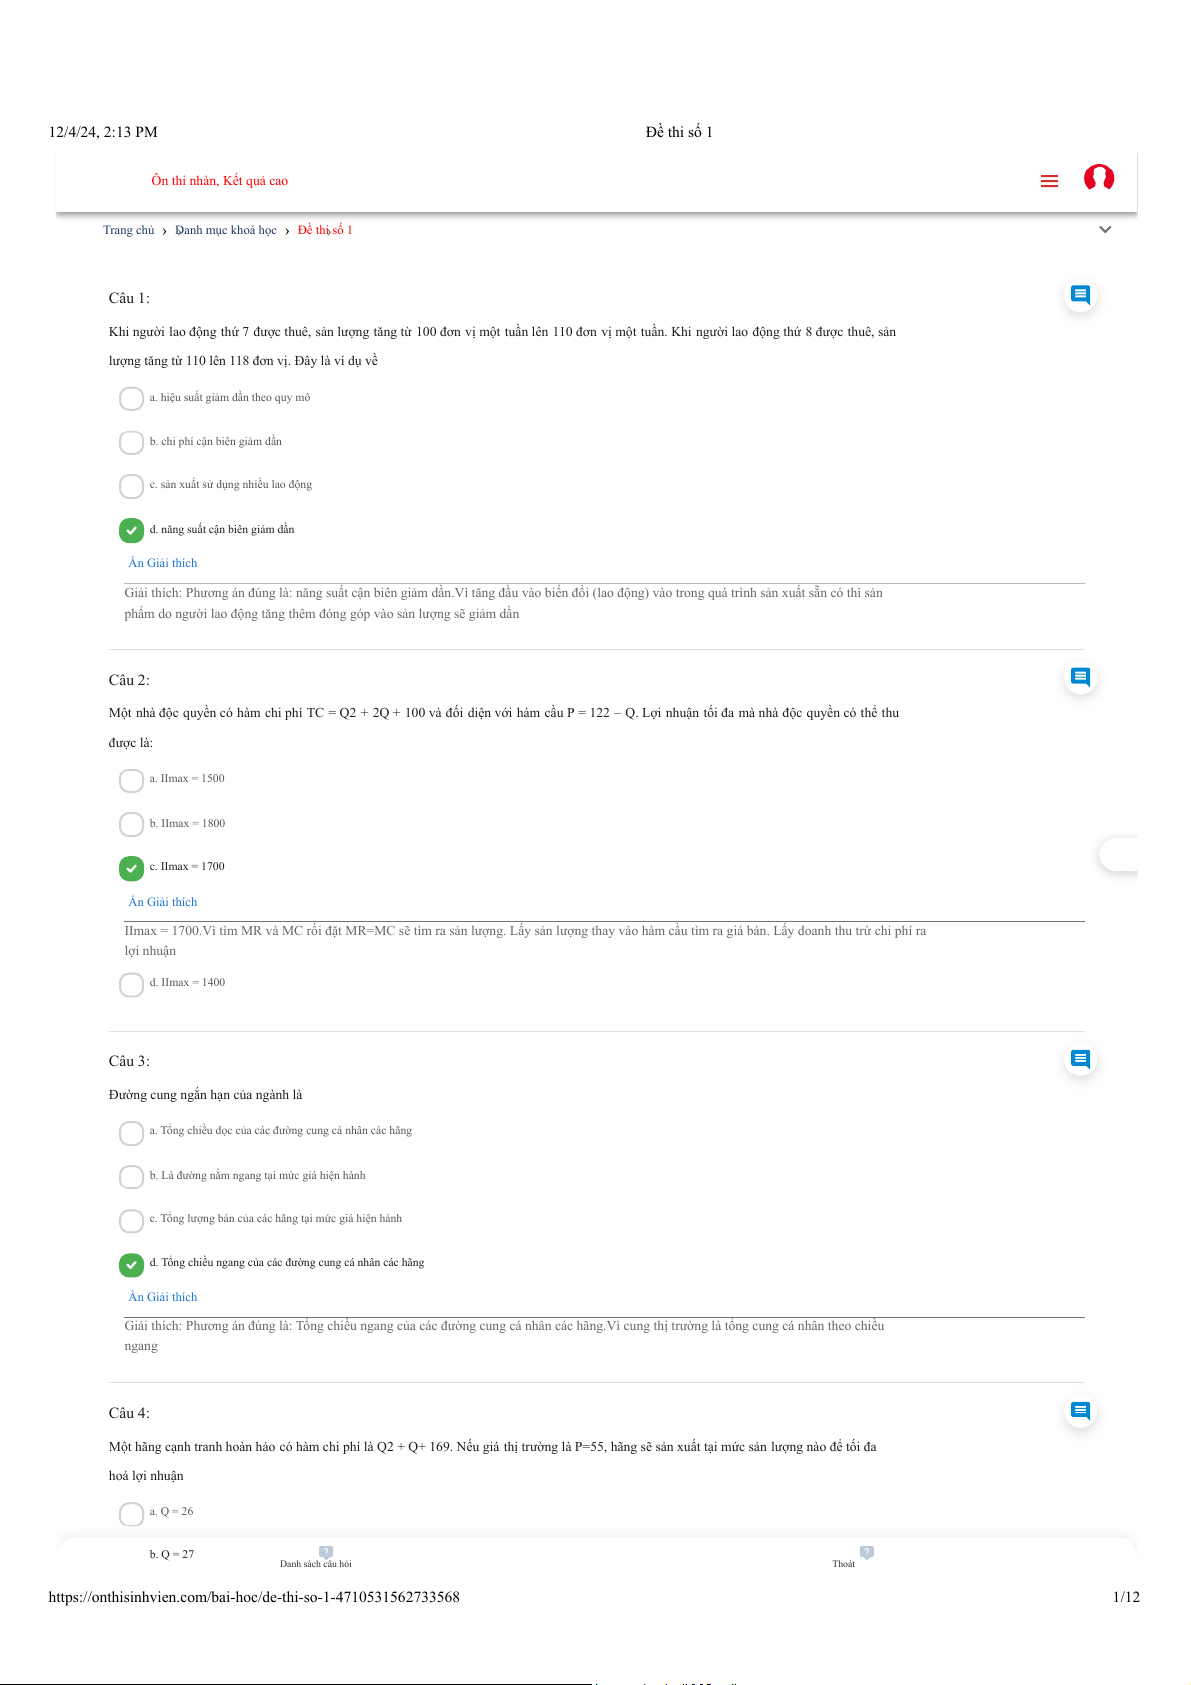Go to Trang chủ breadcrumb
Image resolution: width=1191 pixels, height=1685 pixels.
point(128,230)
